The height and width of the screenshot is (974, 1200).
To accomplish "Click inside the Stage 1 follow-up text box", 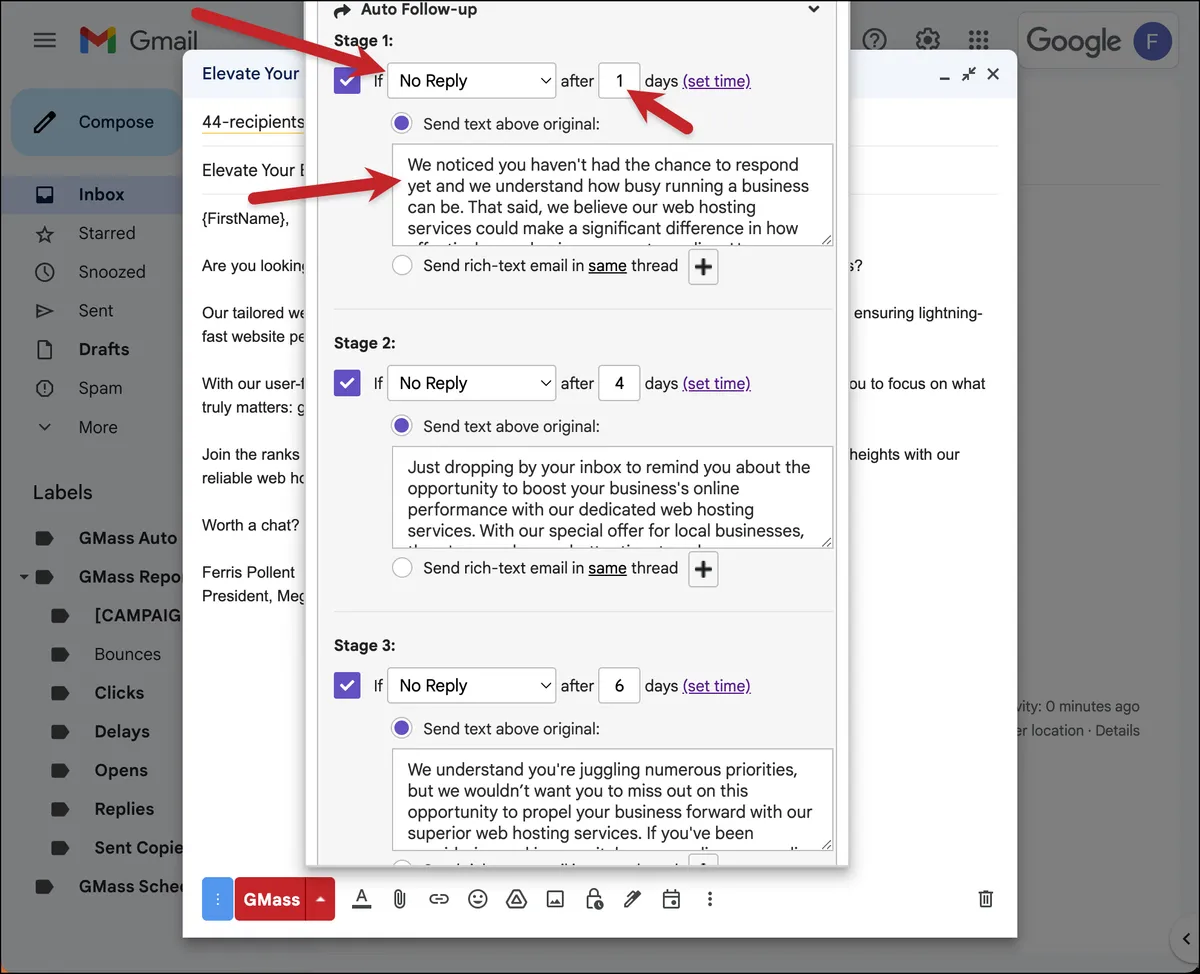I will coord(612,195).
